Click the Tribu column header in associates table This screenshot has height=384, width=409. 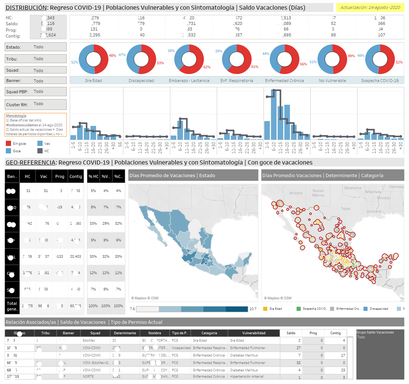[45, 333]
